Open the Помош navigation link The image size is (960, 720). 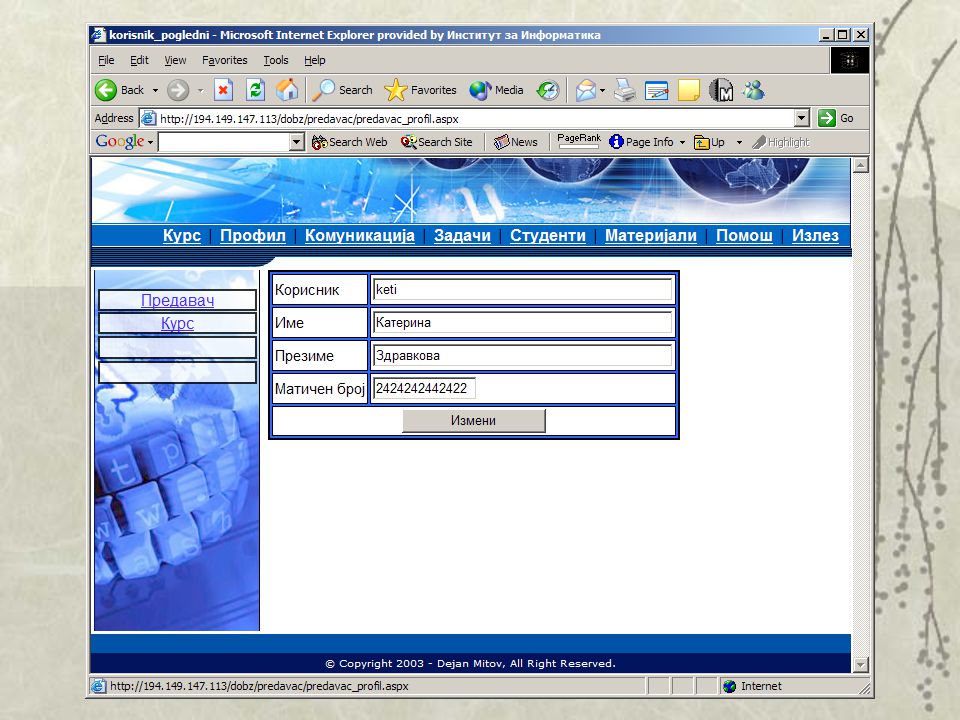coord(744,235)
